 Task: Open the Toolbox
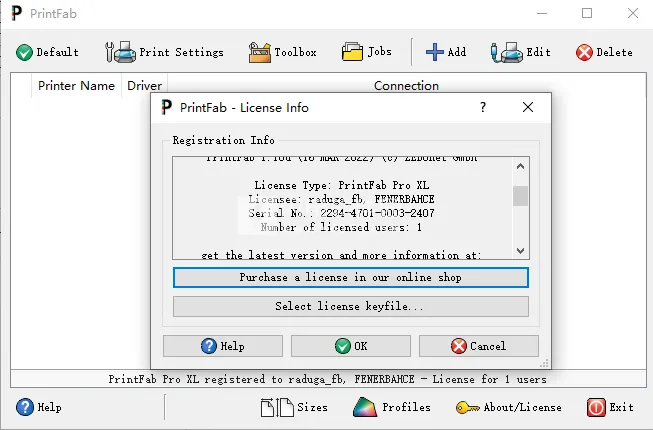(x=282, y=52)
